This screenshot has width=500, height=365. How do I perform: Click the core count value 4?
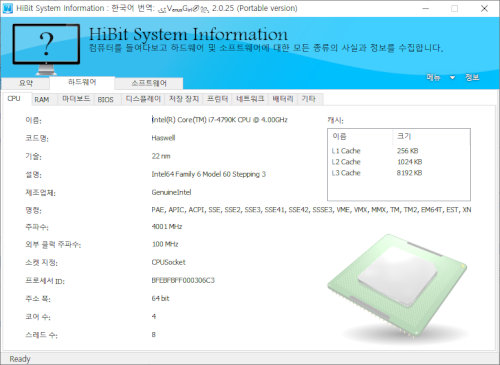pyautogui.click(x=154, y=316)
